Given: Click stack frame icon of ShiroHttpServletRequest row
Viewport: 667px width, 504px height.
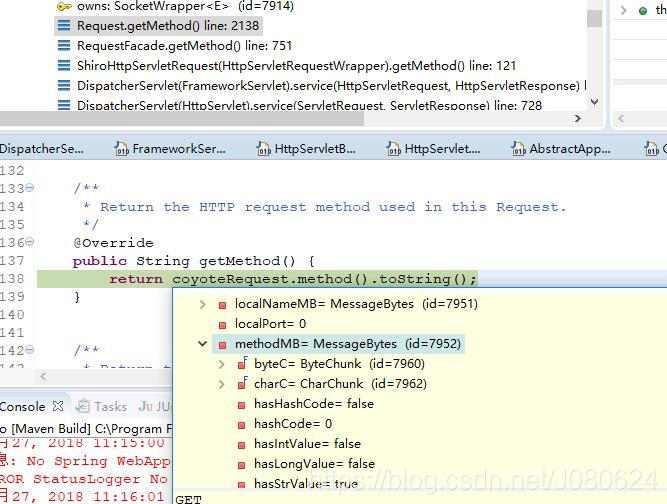Looking at the screenshot, I should 64,65.
